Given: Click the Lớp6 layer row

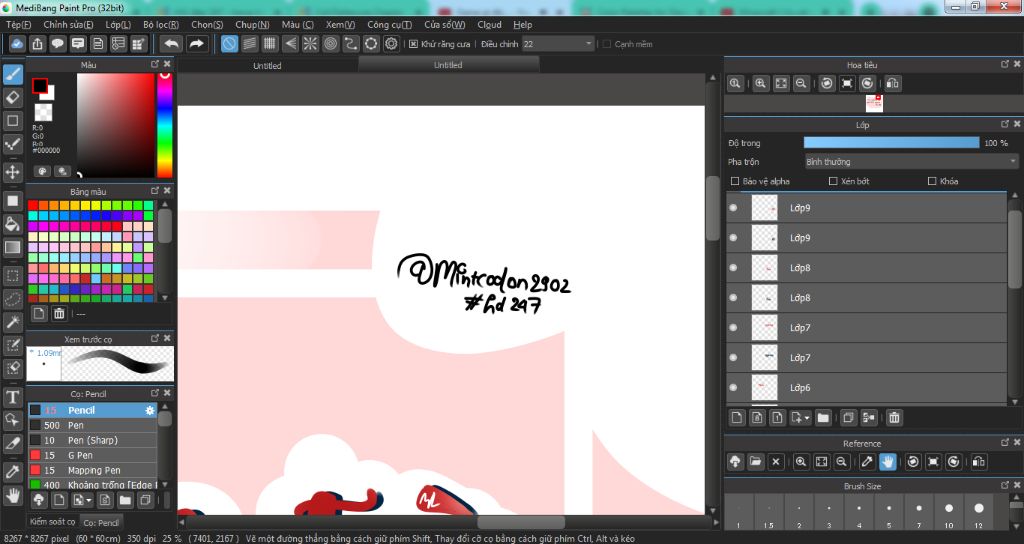Looking at the screenshot, I should coord(867,387).
